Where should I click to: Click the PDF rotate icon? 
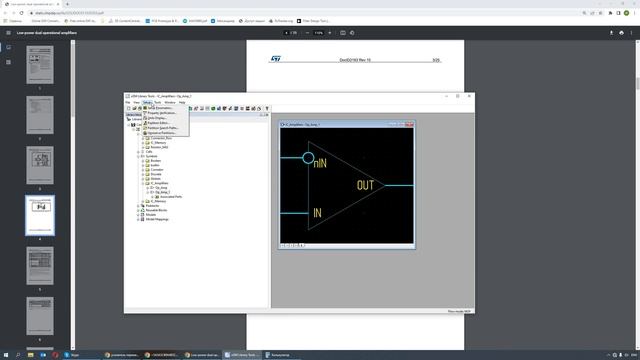[x=352, y=33]
